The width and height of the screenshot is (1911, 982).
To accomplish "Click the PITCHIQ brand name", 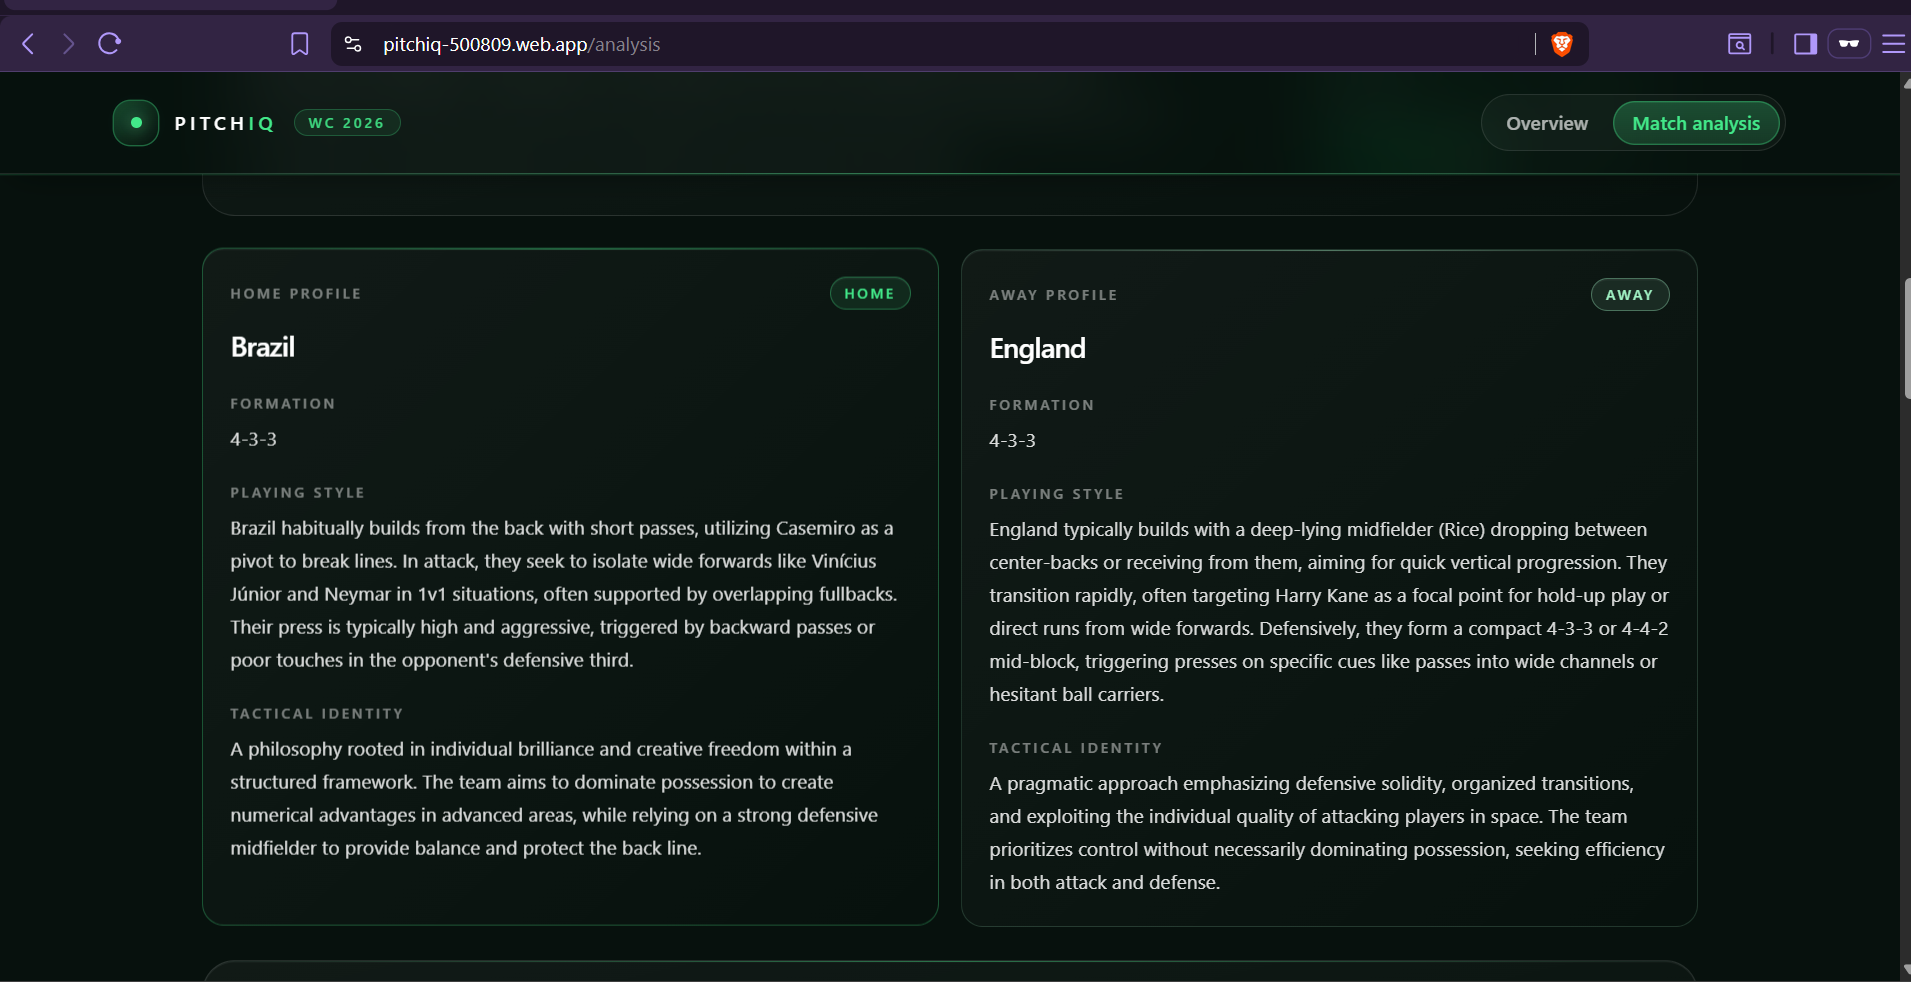I will (224, 123).
